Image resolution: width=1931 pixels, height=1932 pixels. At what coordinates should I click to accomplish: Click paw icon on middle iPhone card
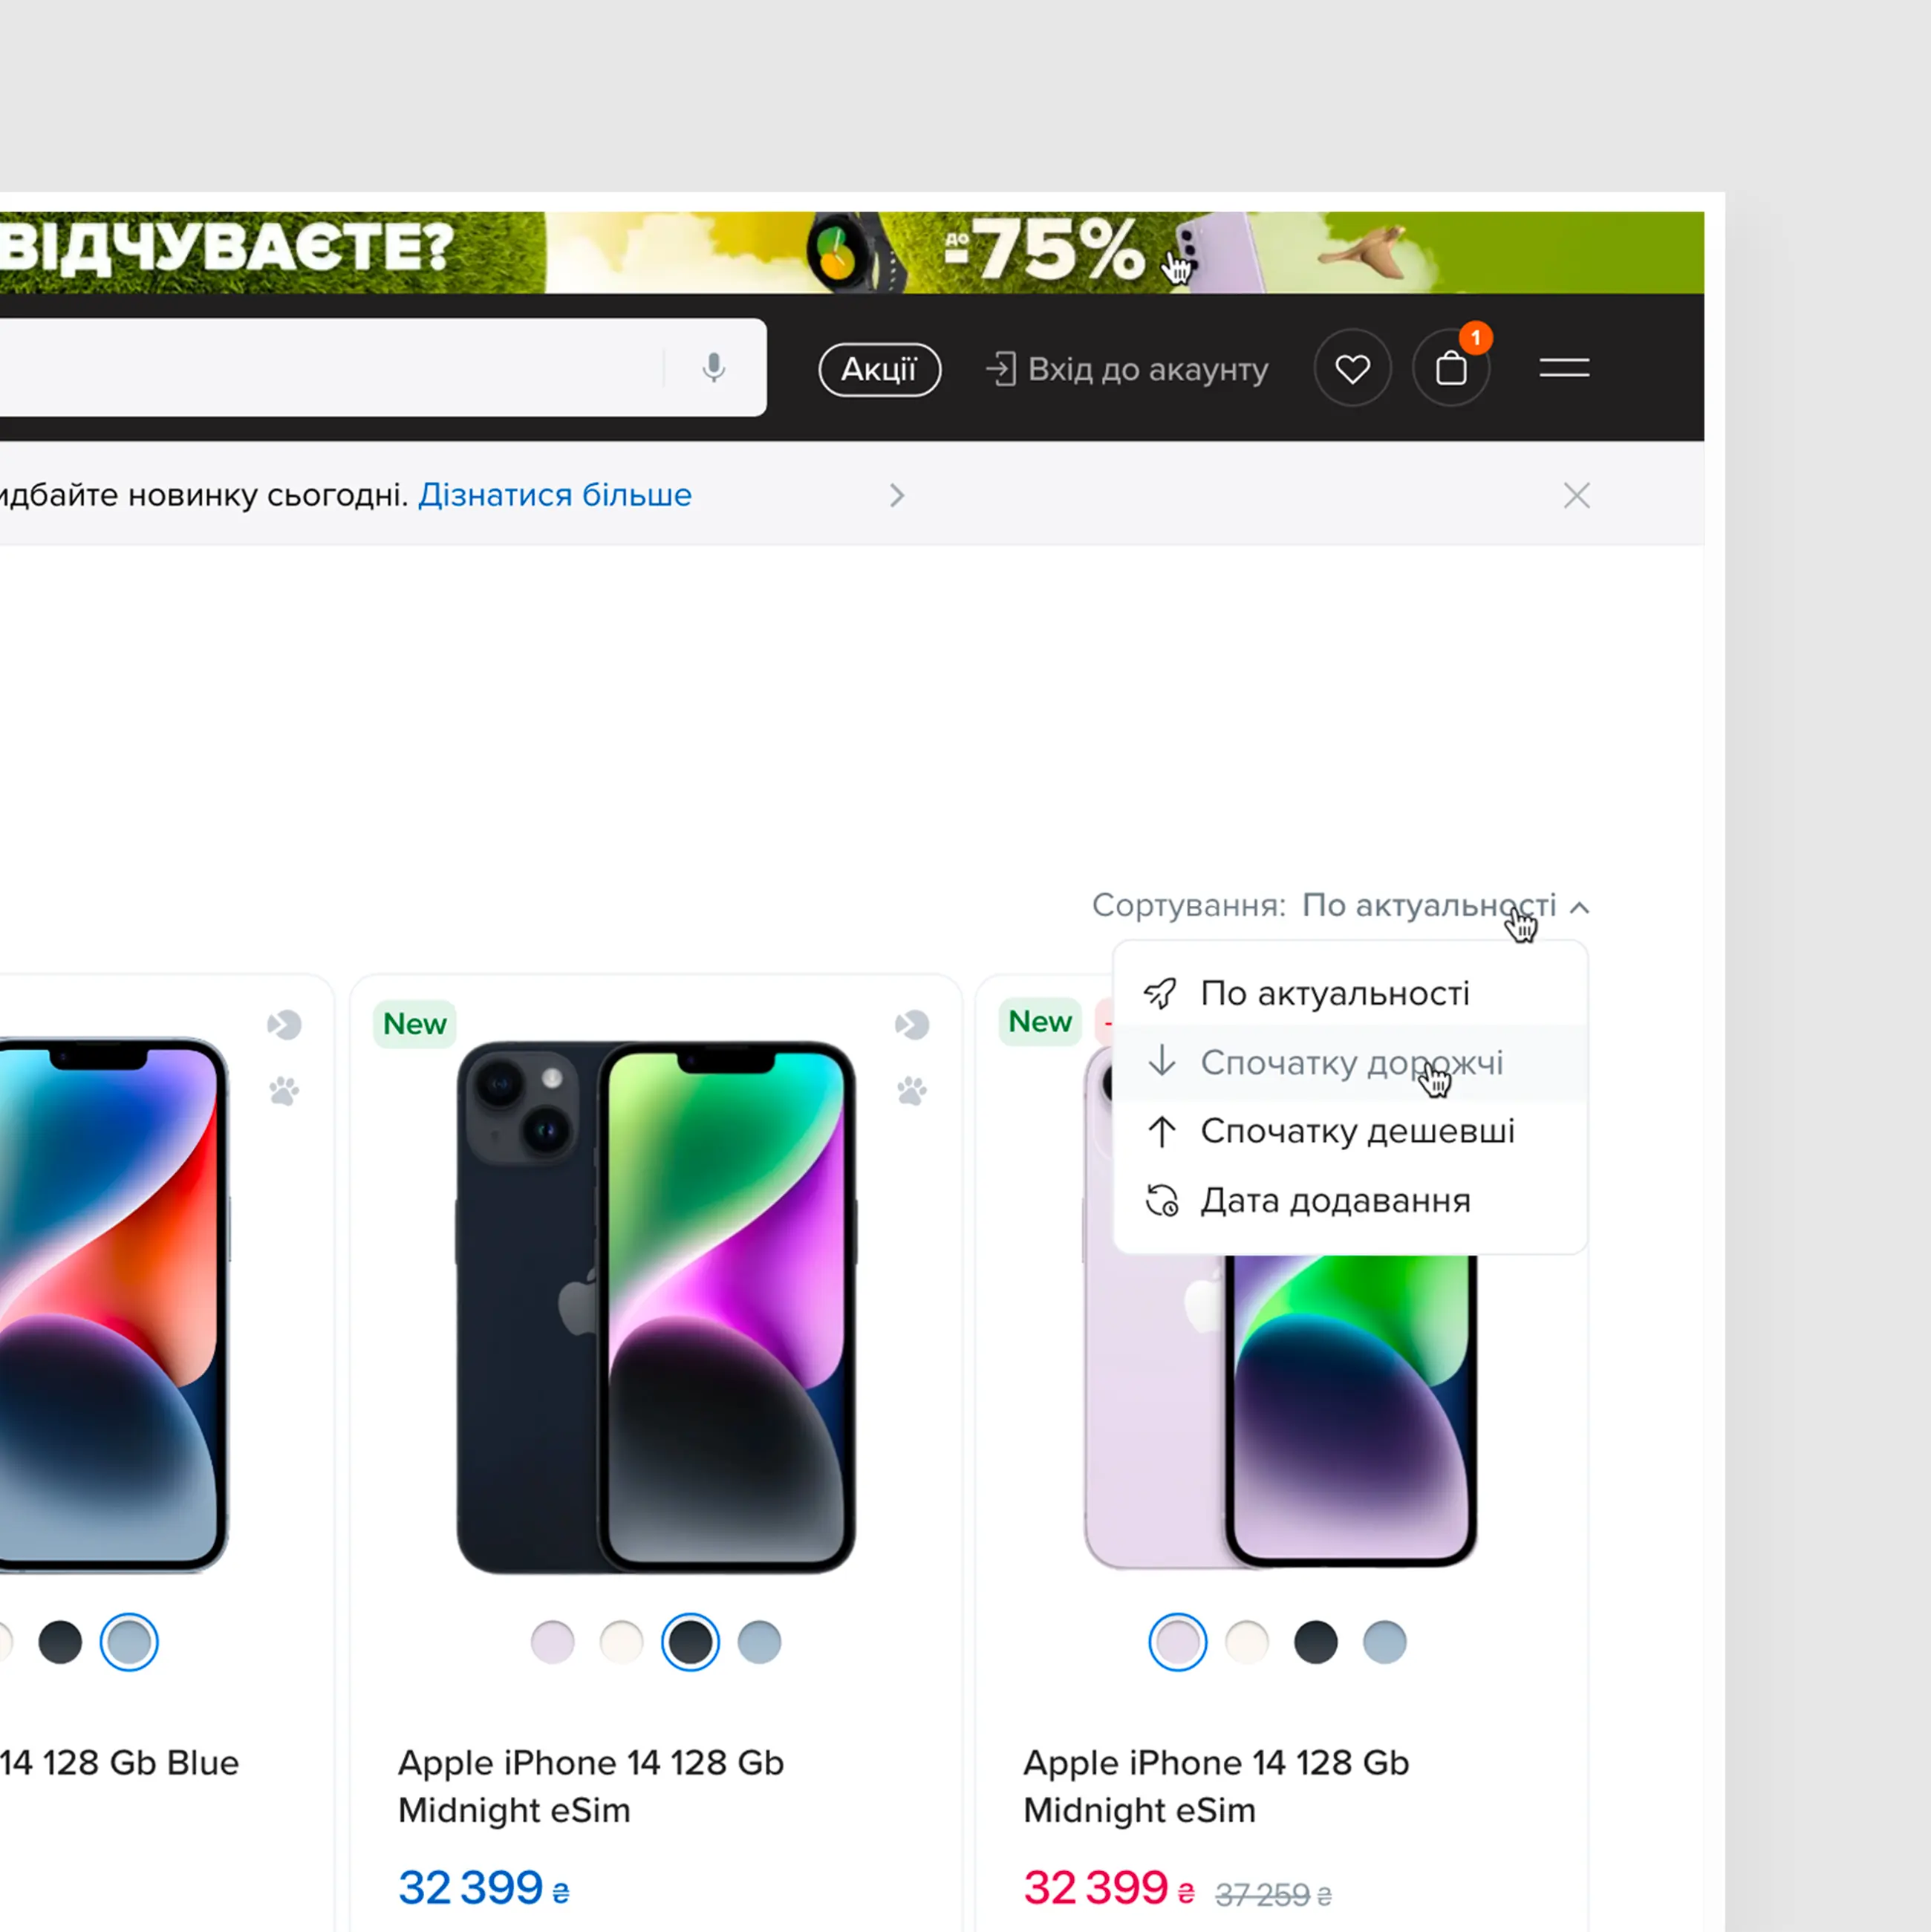click(x=911, y=1091)
